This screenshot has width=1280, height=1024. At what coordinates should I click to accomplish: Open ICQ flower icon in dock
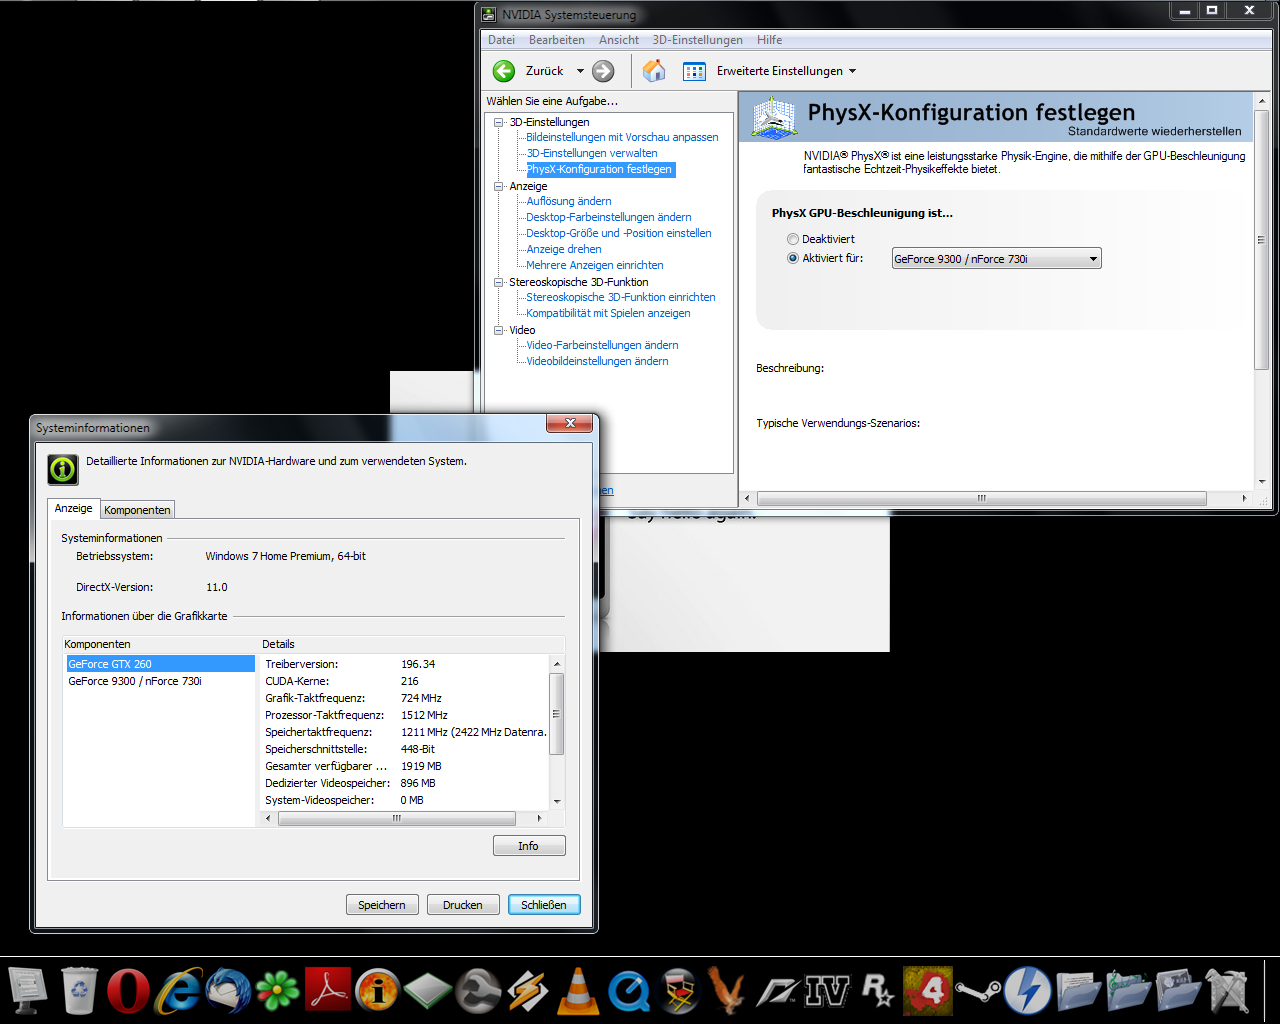click(278, 991)
